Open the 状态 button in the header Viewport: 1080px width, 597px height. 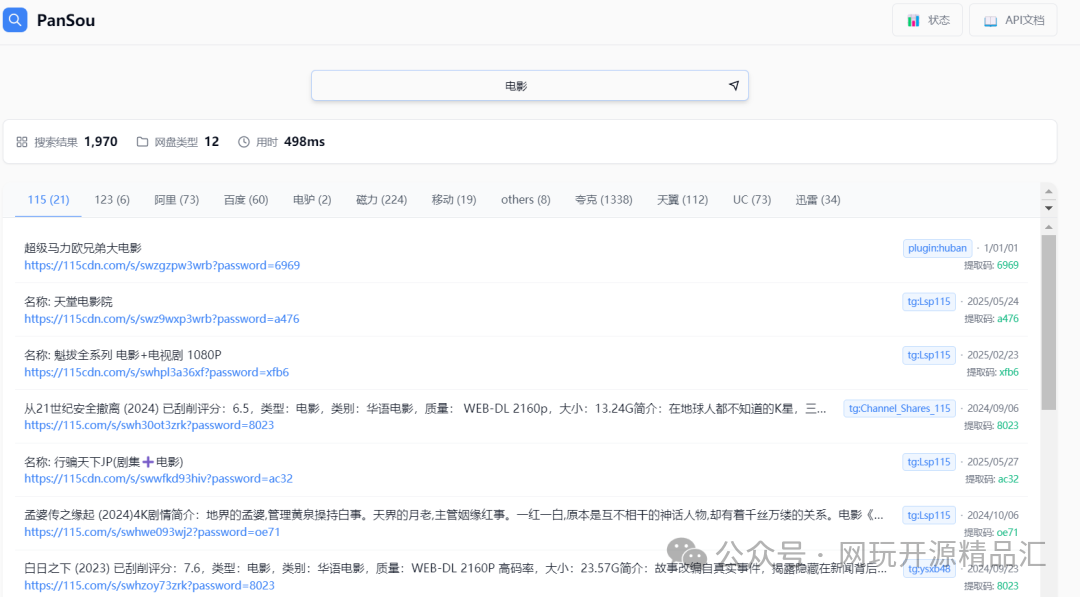[x=927, y=19]
